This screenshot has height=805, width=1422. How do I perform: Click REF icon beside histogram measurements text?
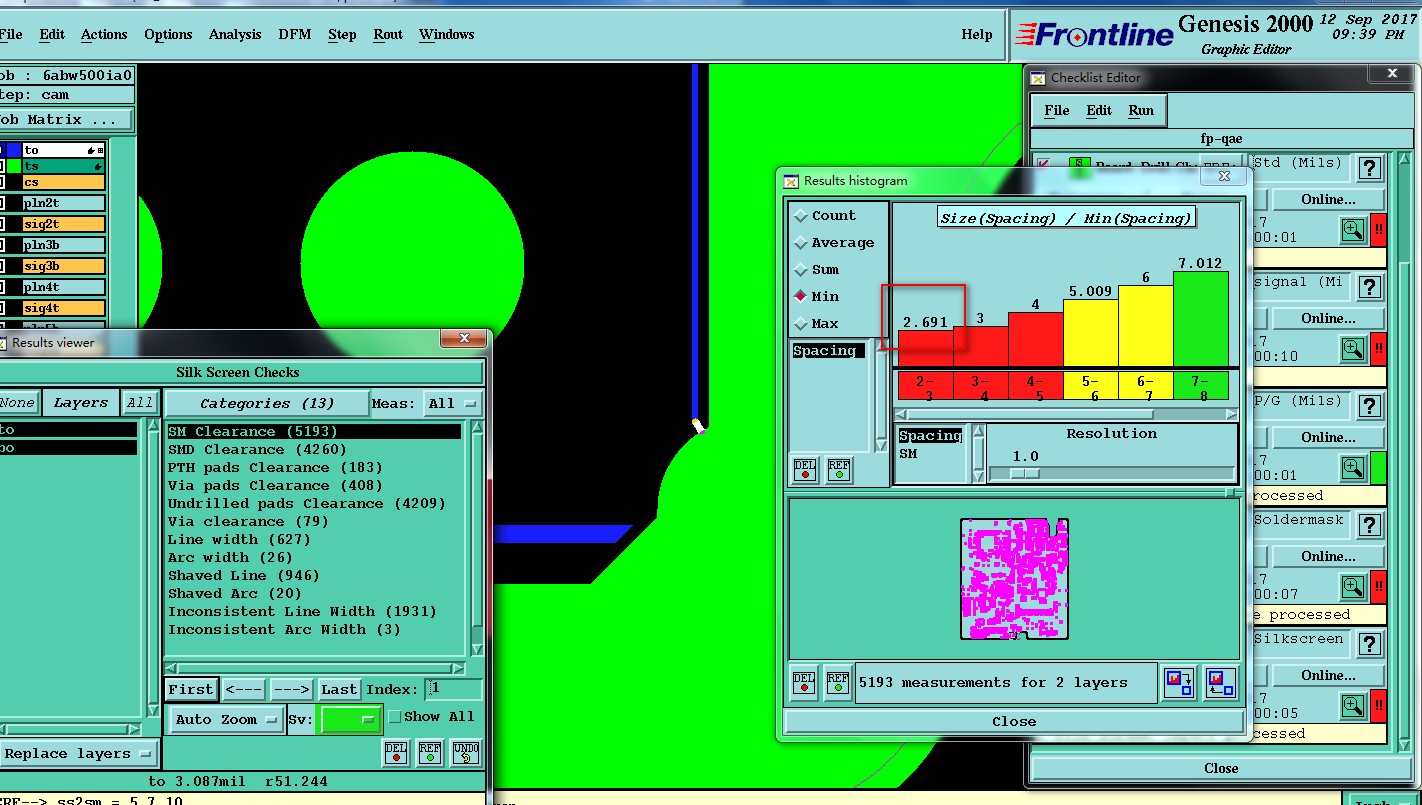coord(838,682)
